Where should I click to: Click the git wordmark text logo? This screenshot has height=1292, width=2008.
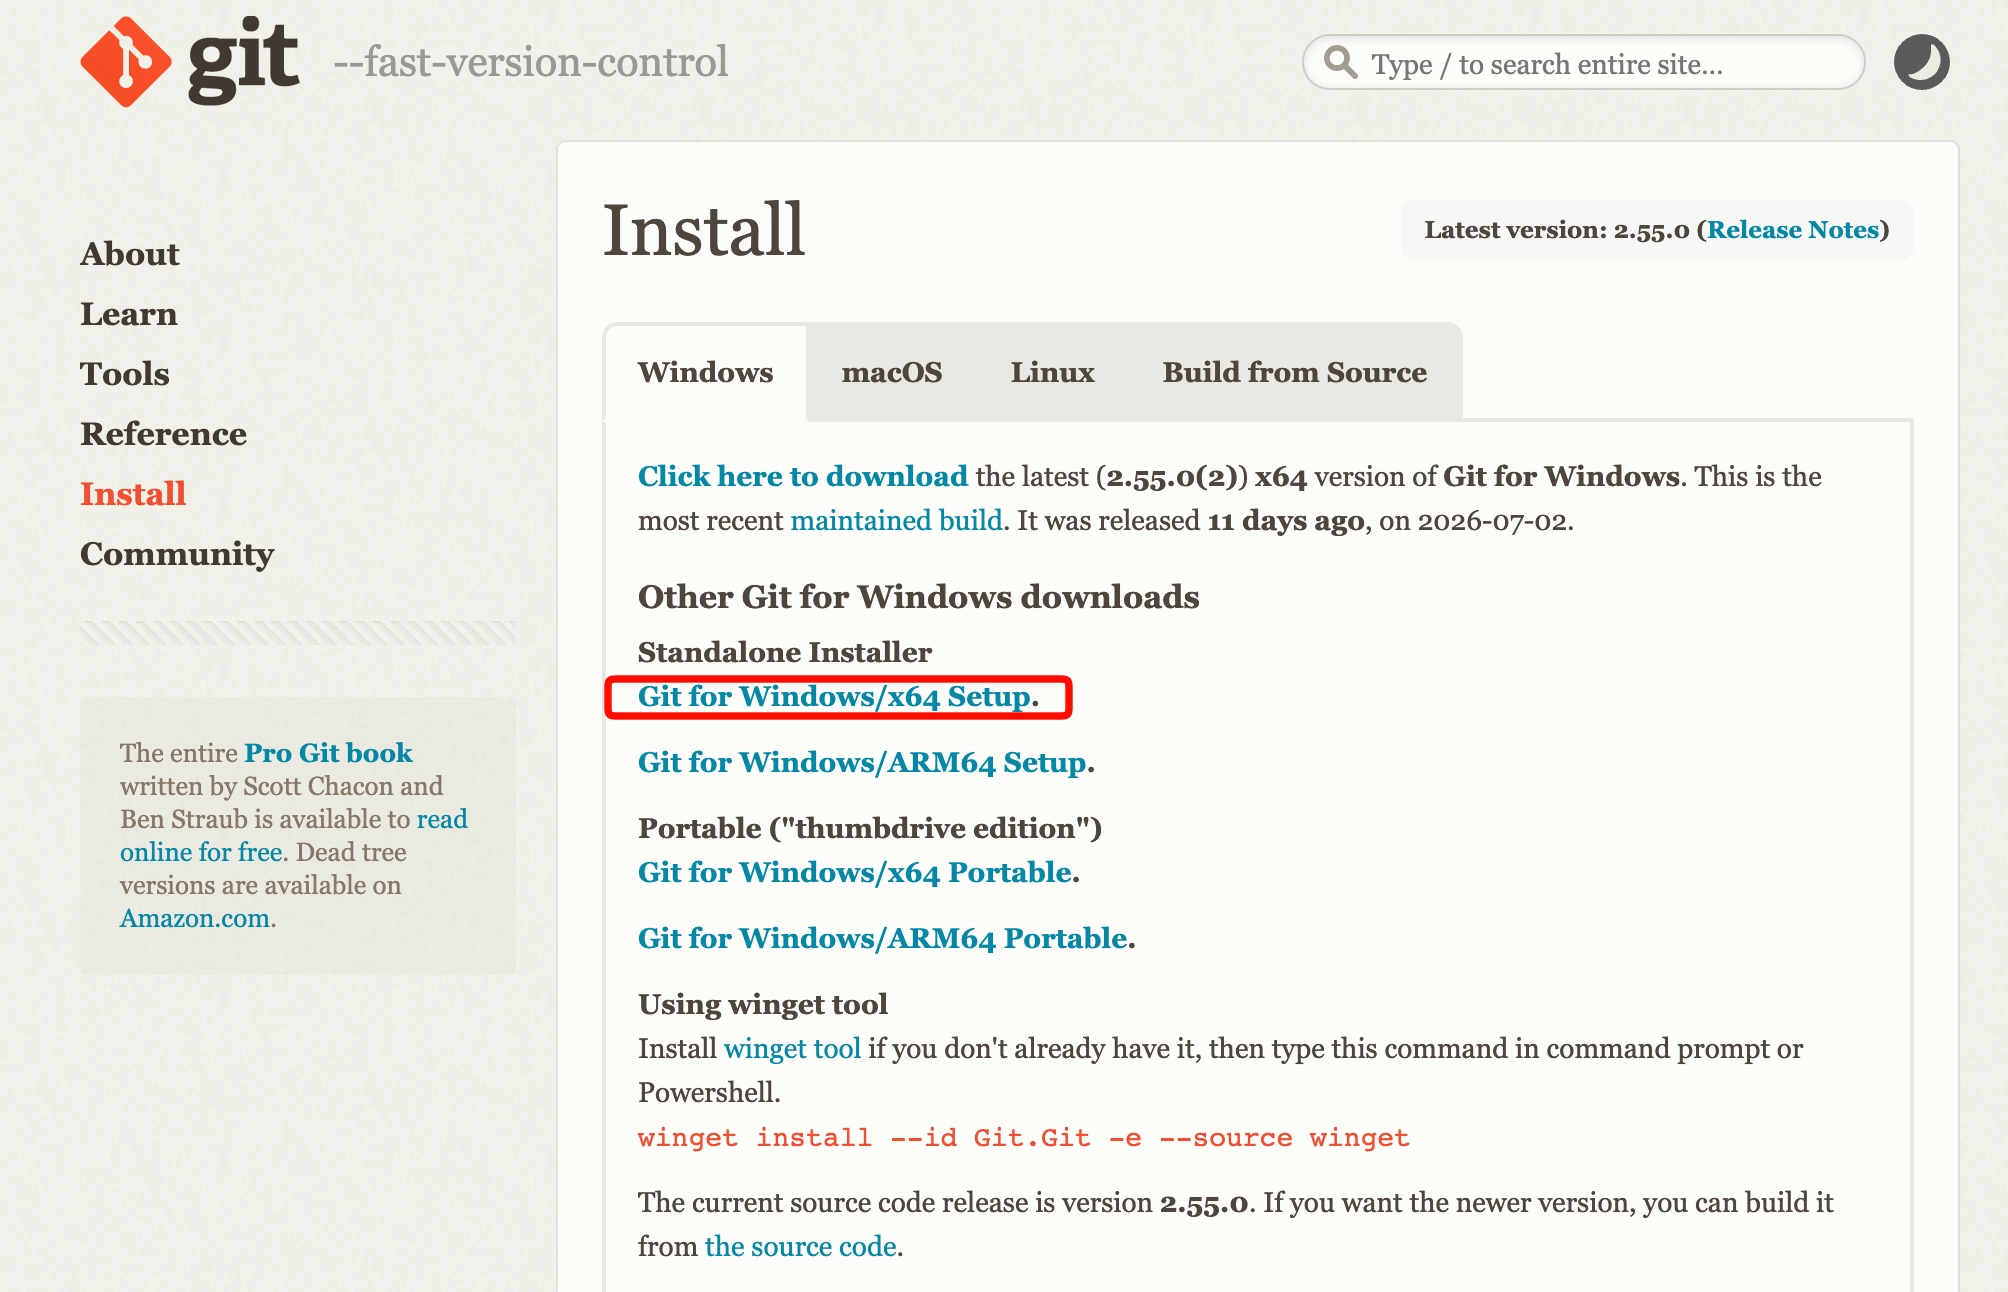243,60
